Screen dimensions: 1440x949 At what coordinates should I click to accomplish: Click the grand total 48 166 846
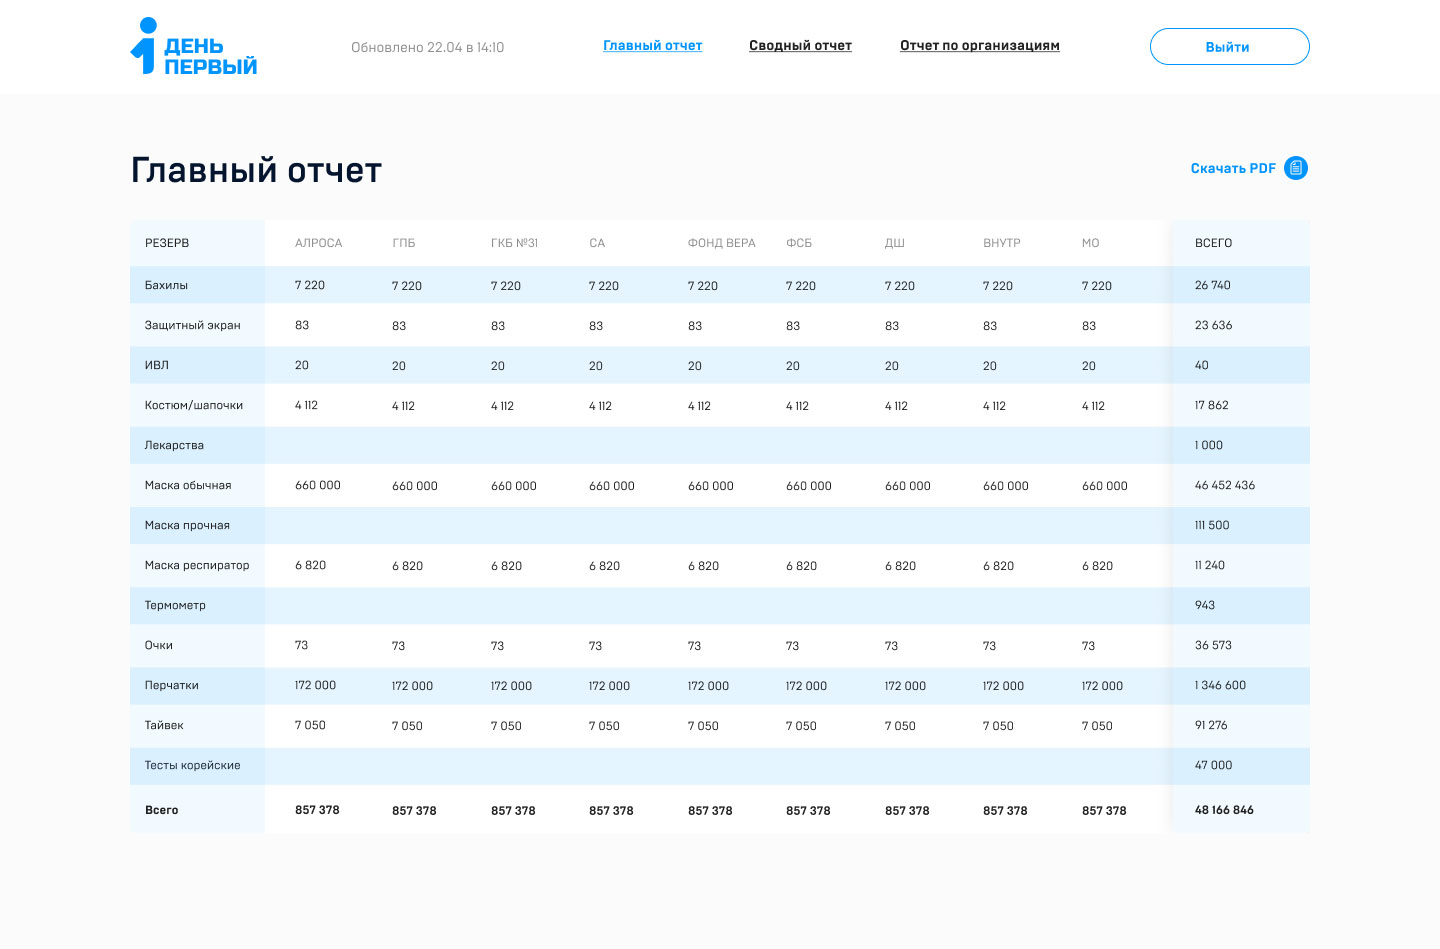click(1224, 810)
